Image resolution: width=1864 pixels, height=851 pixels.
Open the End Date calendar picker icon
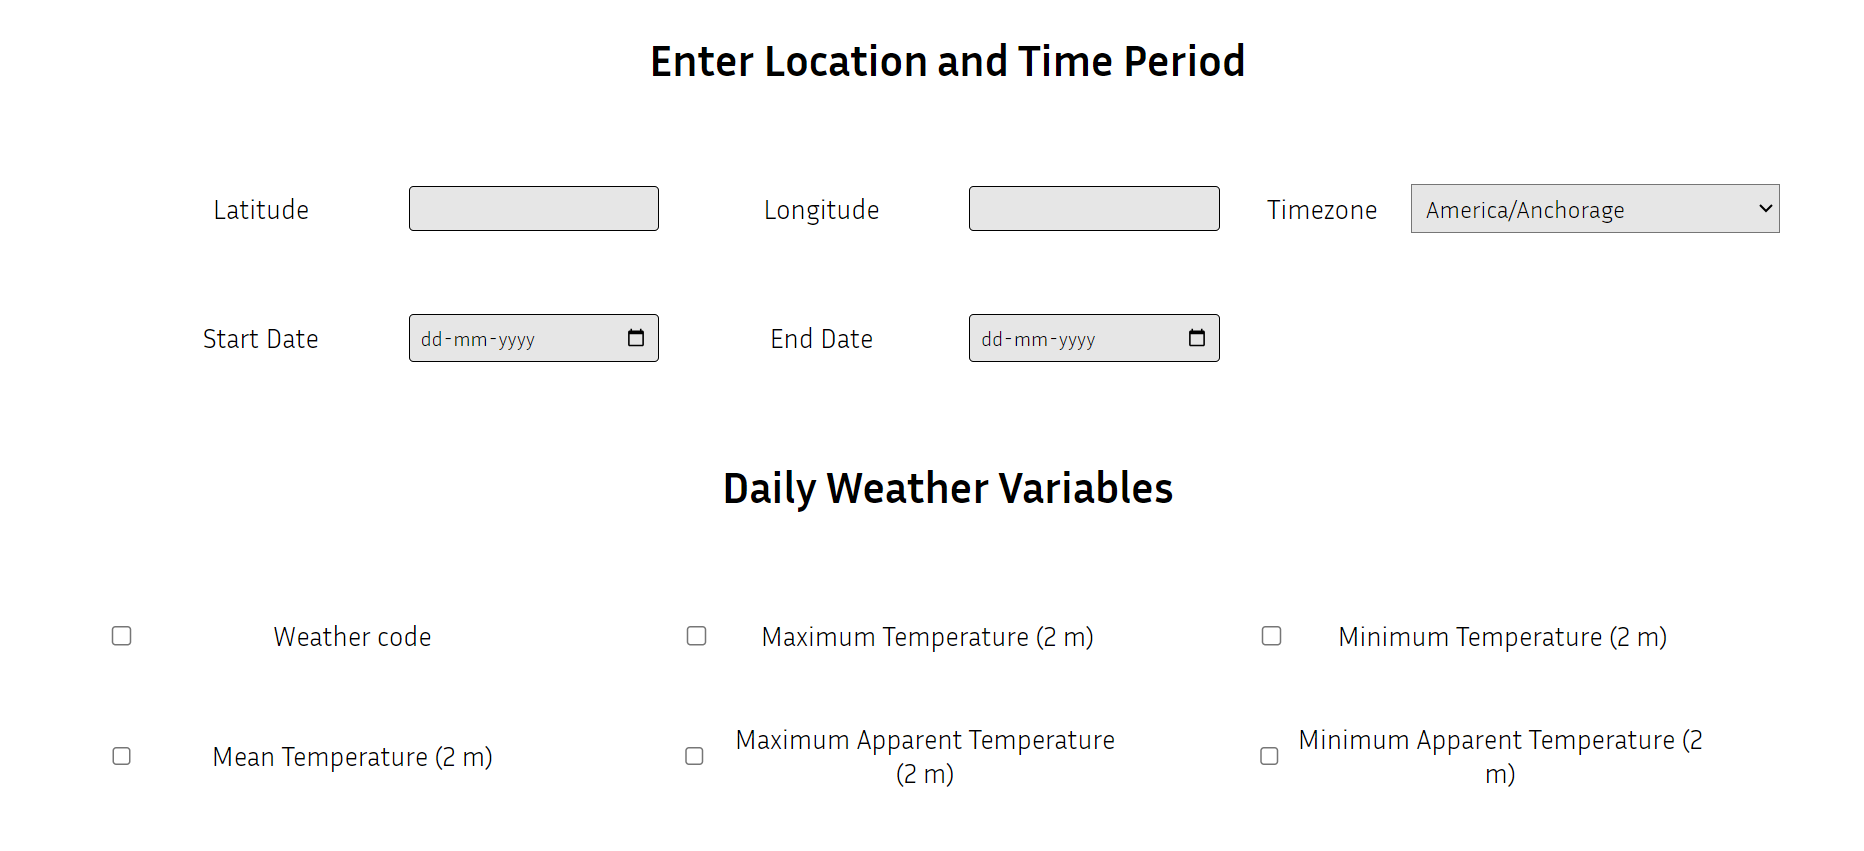tap(1197, 338)
